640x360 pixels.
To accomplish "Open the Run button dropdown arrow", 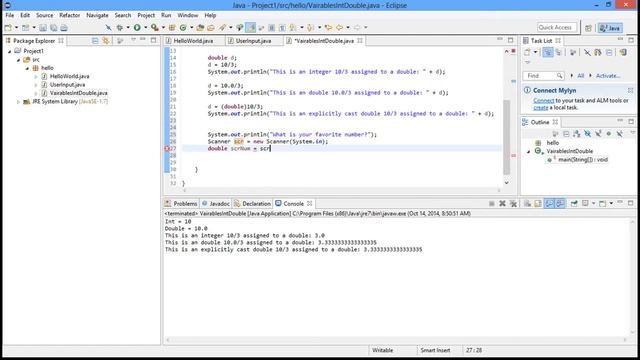I will [145, 28].
